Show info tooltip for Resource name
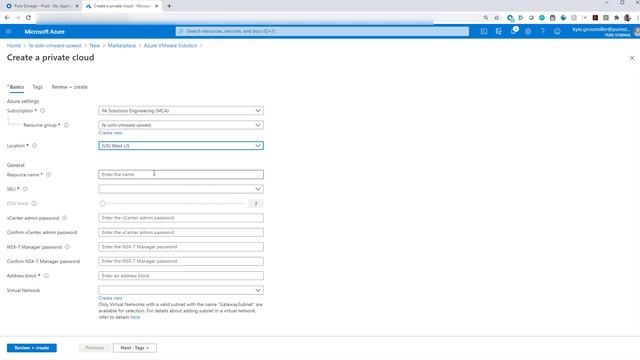Image resolution: width=640 pixels, height=360 pixels. (48, 175)
